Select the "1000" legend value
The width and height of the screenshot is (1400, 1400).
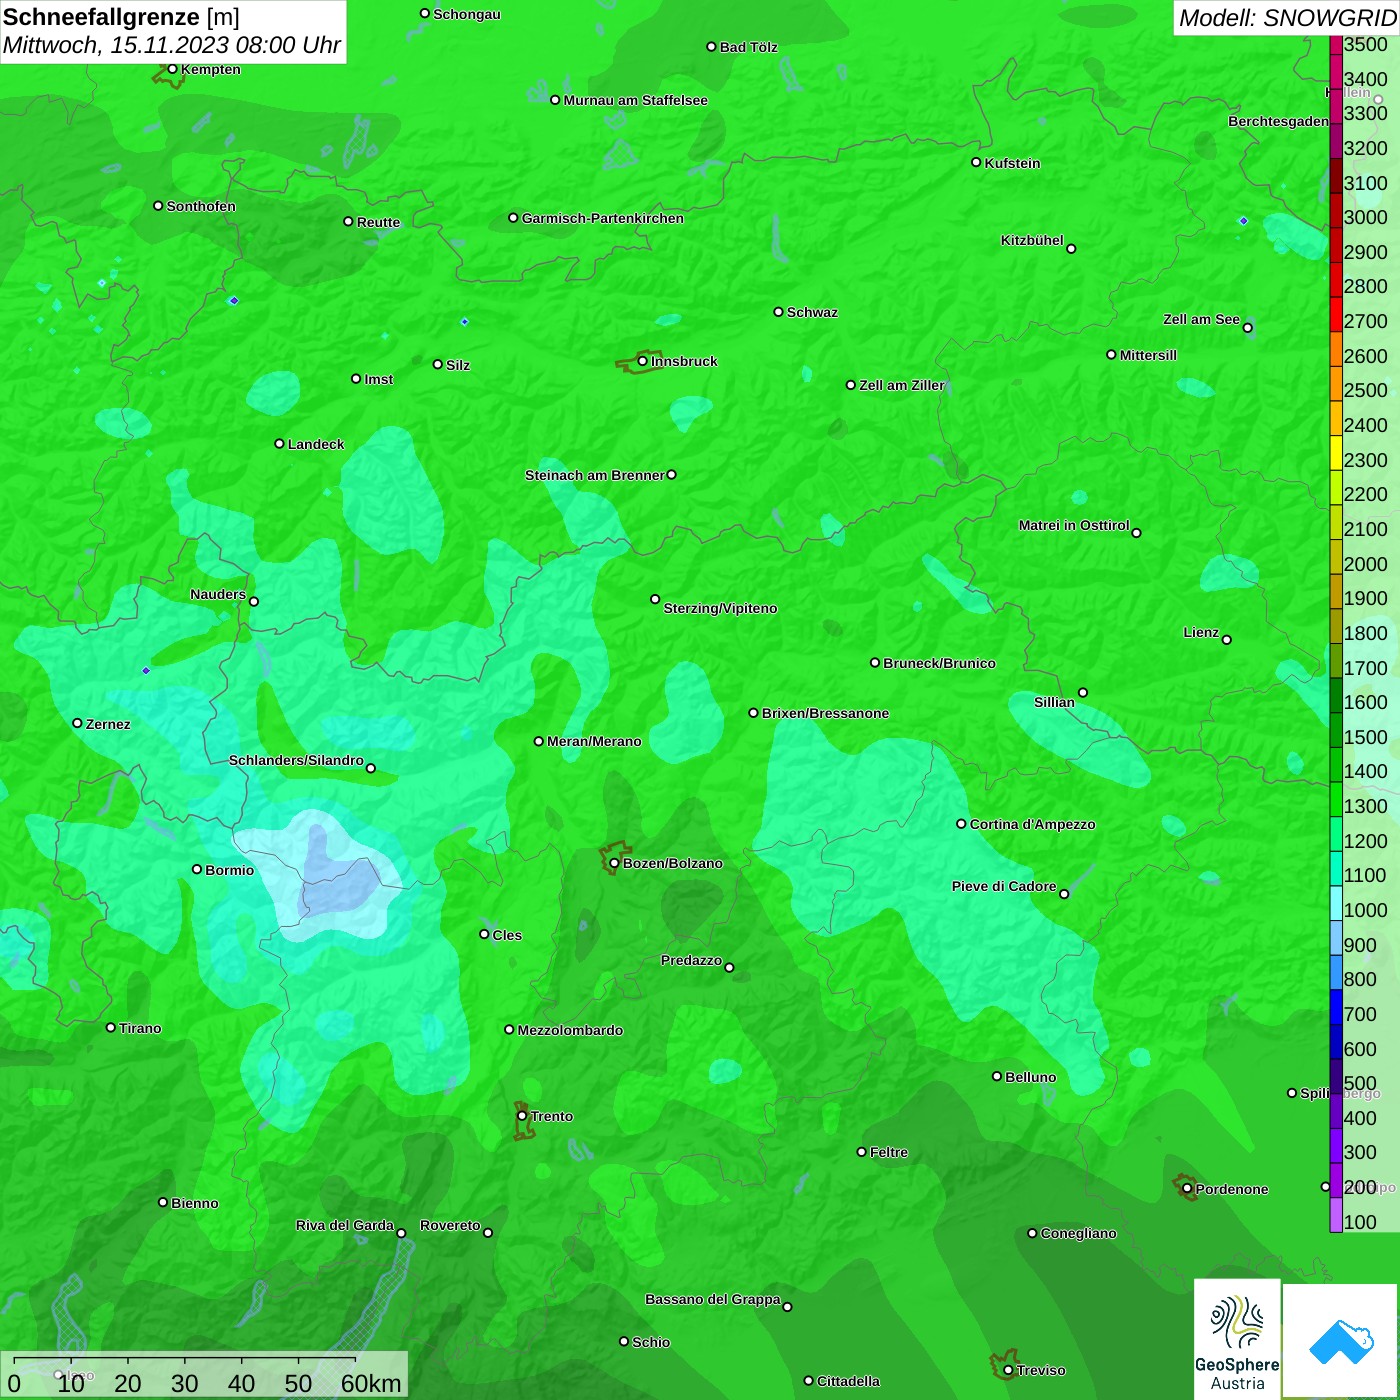[x=1366, y=910]
